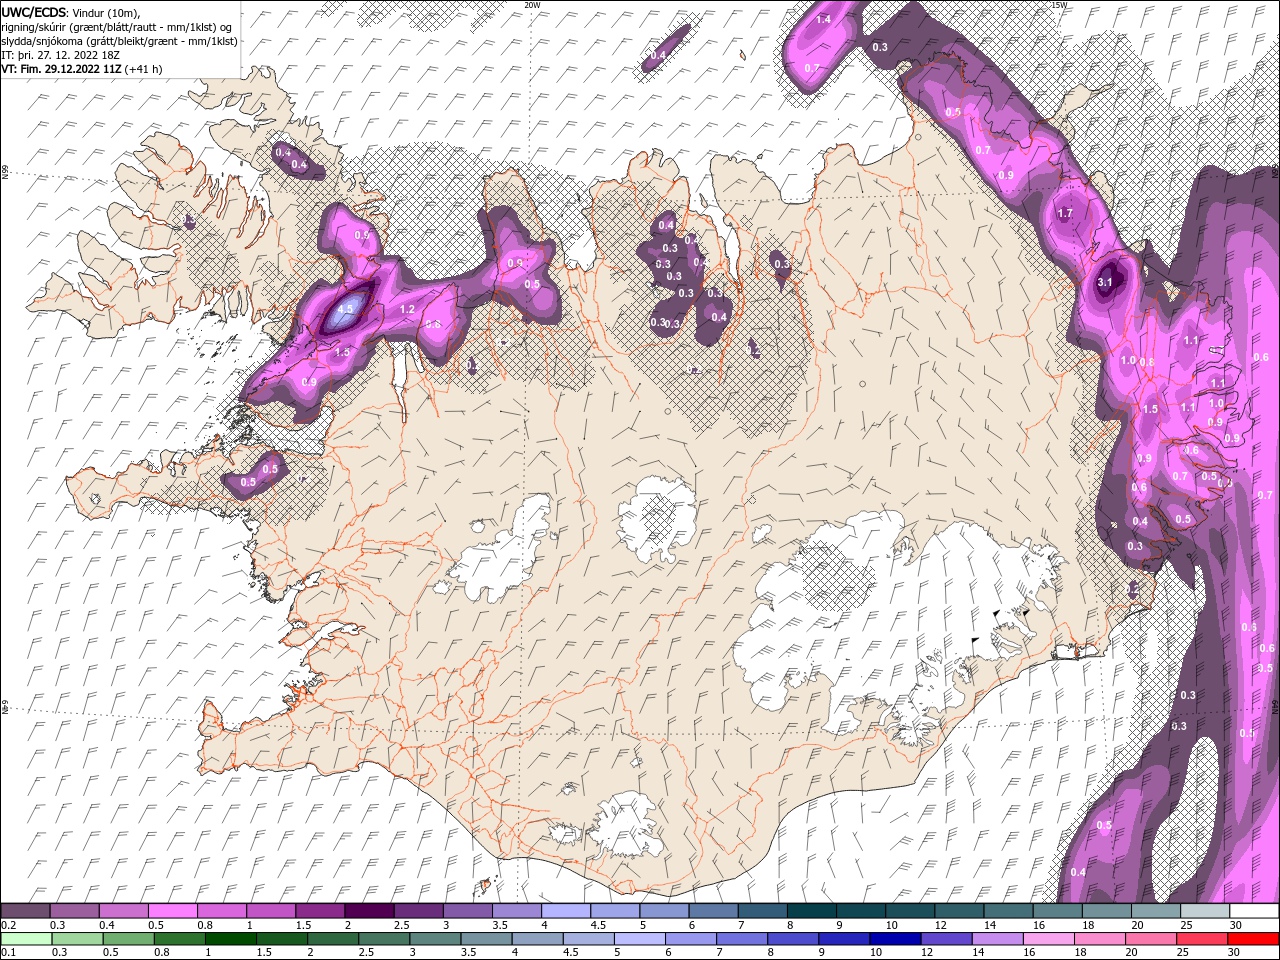
Task: Click the darkest green swatch above 1 in lower row
Action: point(231,939)
